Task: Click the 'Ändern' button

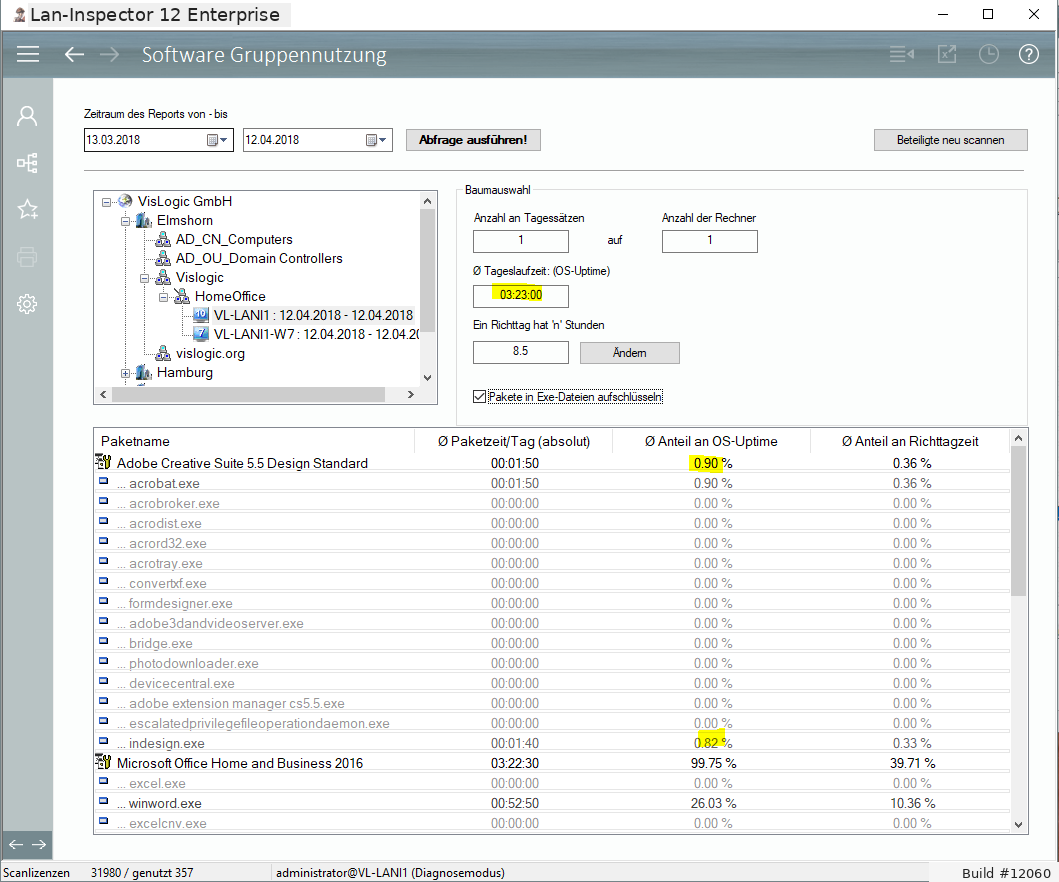Action: pyautogui.click(x=629, y=353)
